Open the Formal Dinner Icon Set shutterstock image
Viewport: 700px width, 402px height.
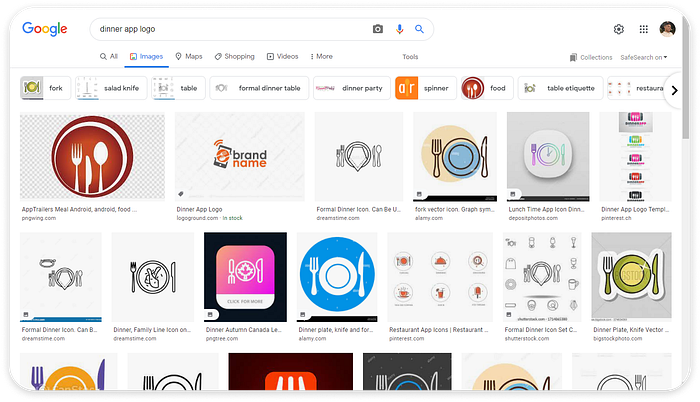(542, 277)
